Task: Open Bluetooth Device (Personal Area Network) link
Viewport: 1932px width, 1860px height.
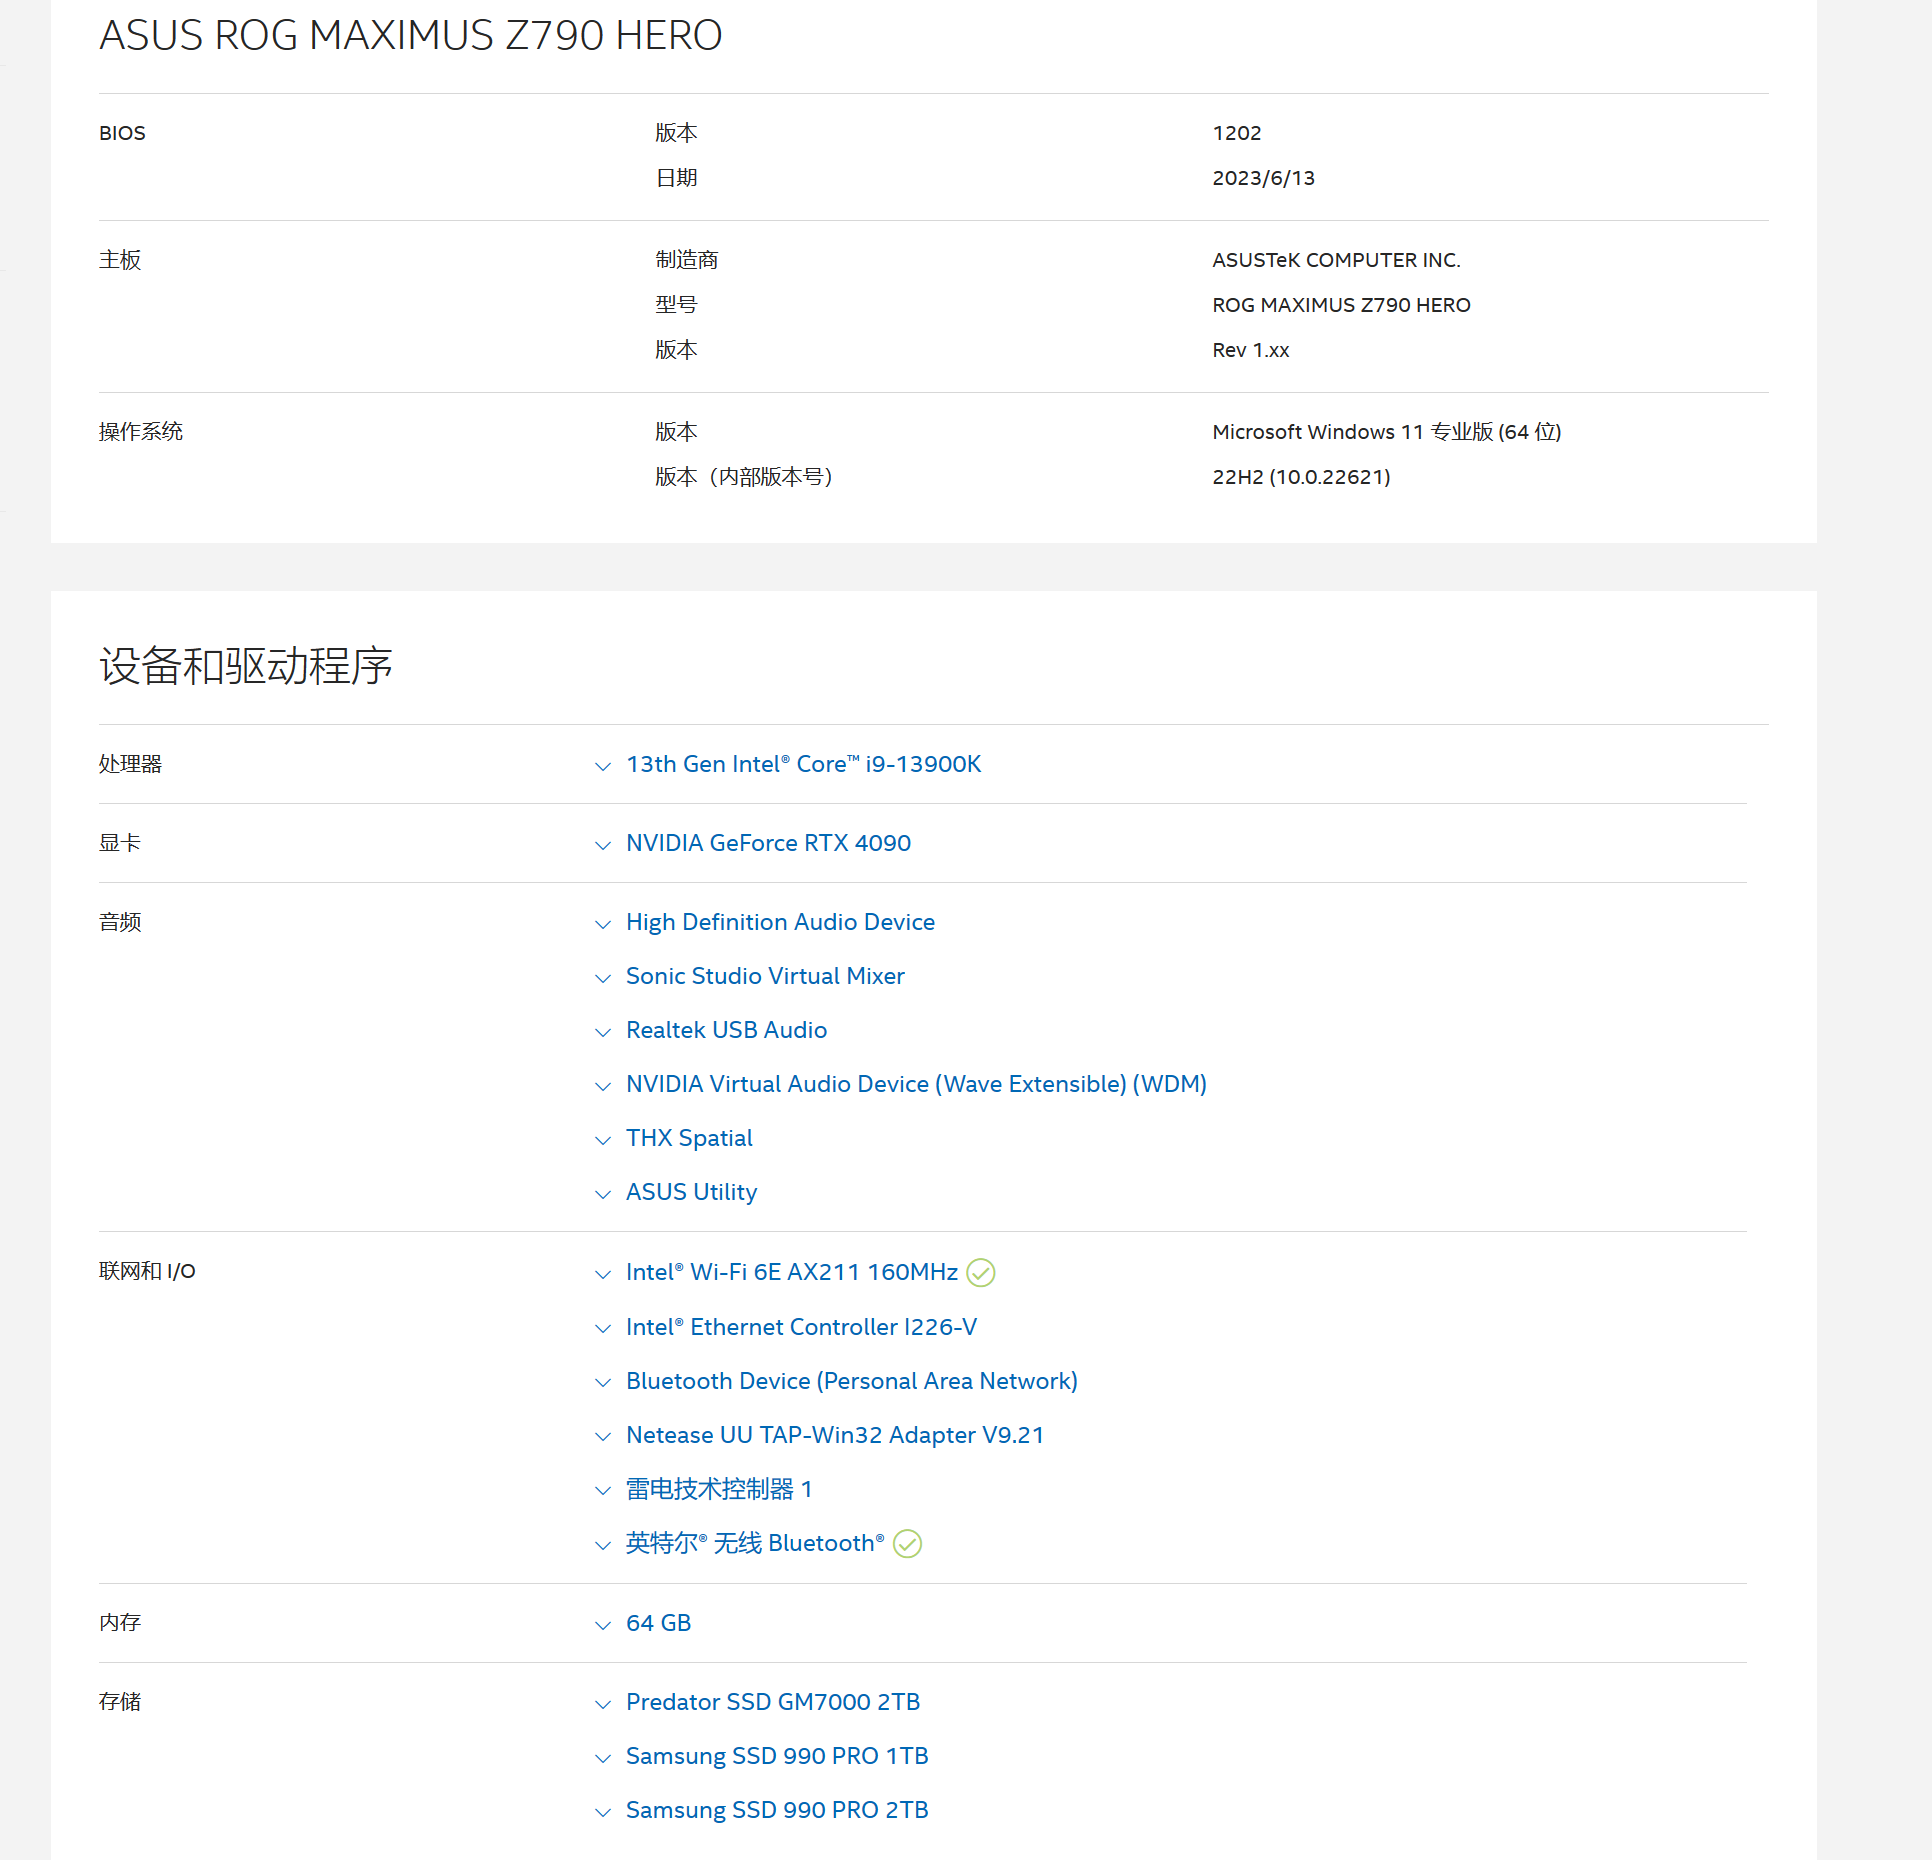Action: tap(852, 1381)
